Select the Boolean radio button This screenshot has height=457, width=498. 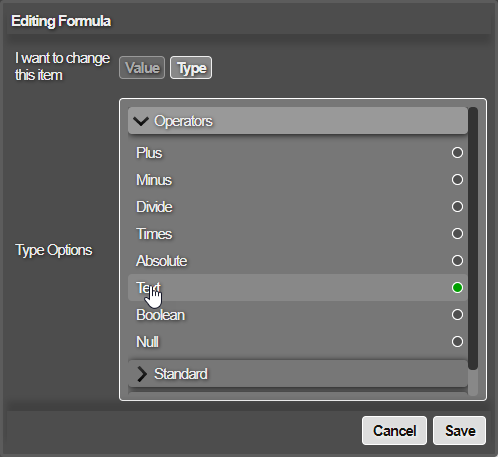click(x=457, y=315)
